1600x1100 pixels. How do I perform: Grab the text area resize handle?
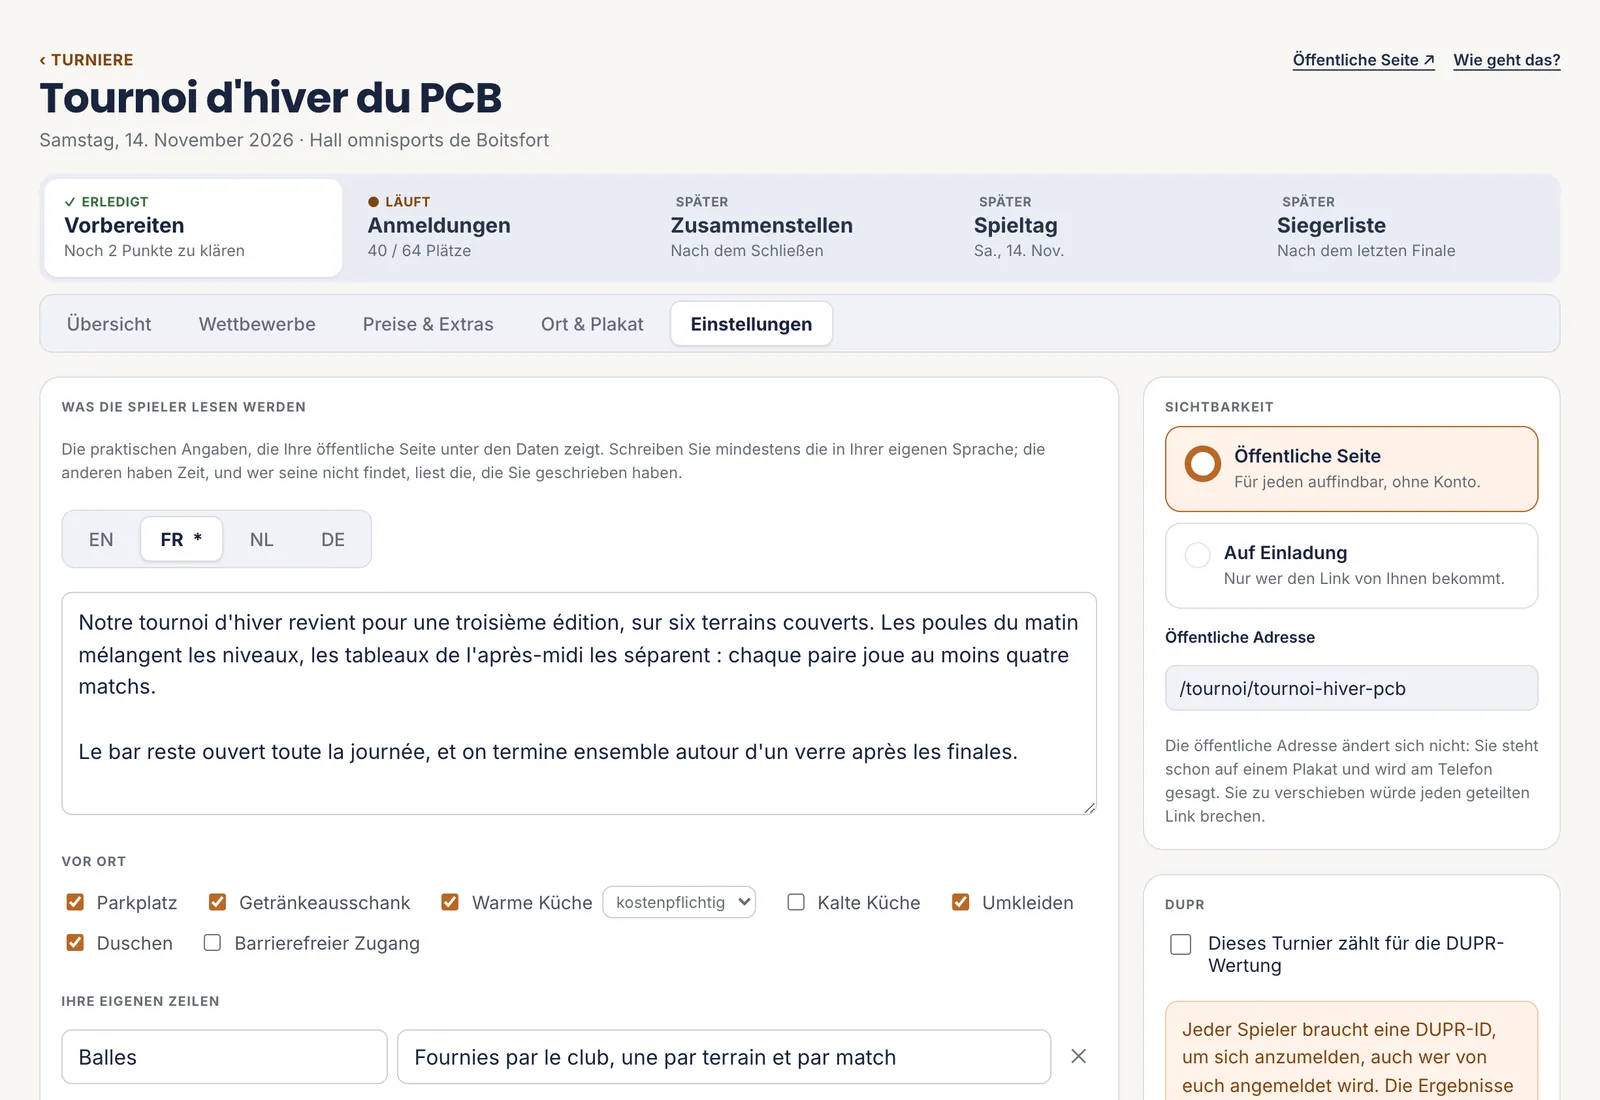coord(1089,807)
